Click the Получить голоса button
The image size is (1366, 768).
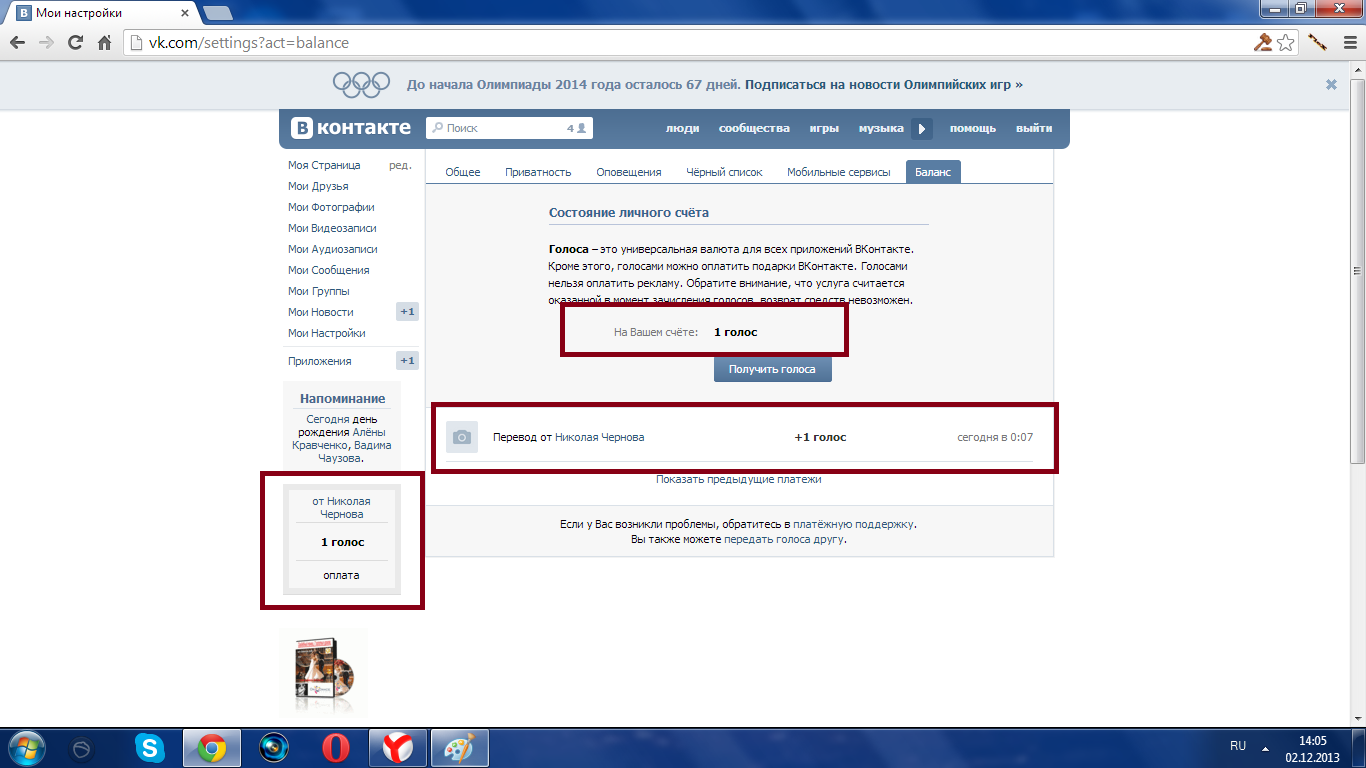[x=772, y=369]
